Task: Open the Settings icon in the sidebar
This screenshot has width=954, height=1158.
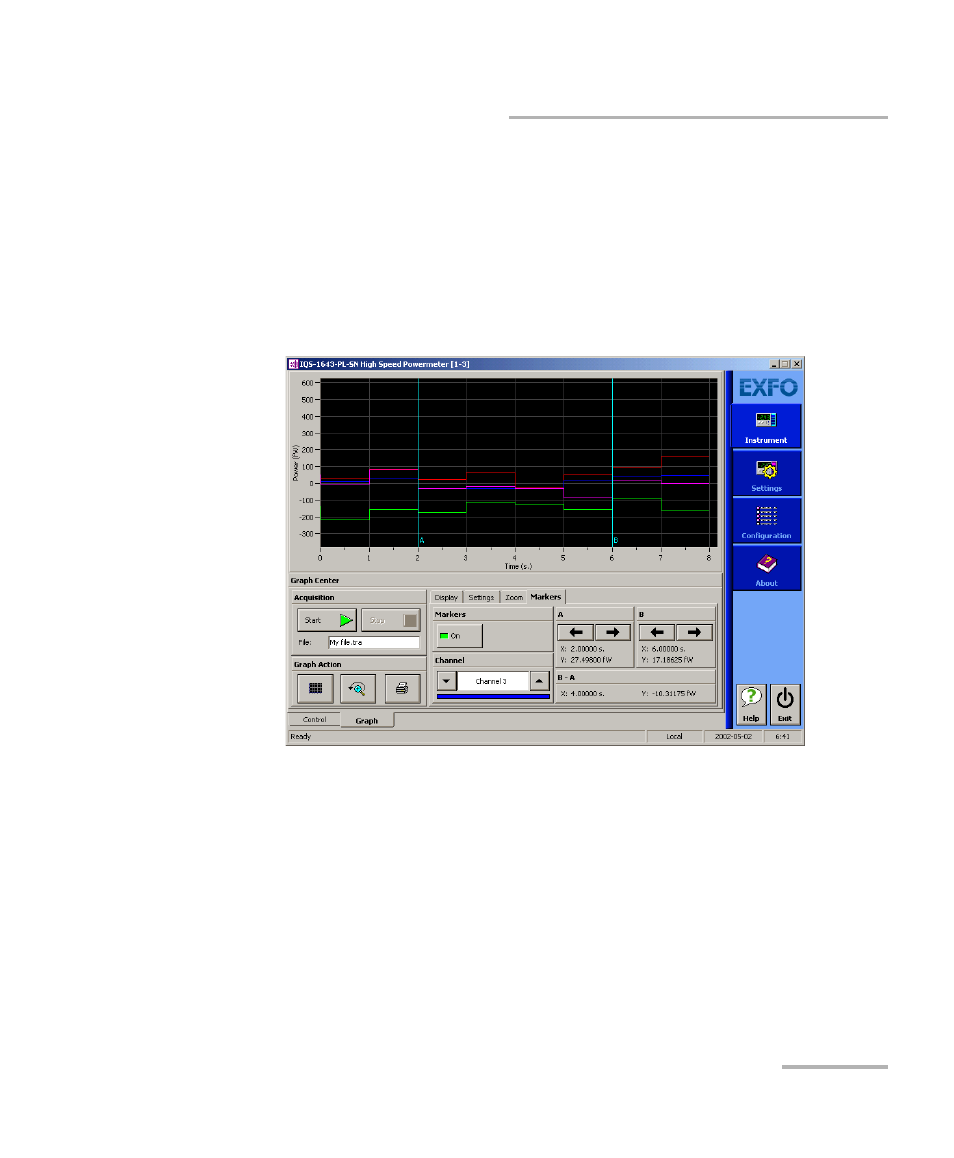Action: point(766,474)
